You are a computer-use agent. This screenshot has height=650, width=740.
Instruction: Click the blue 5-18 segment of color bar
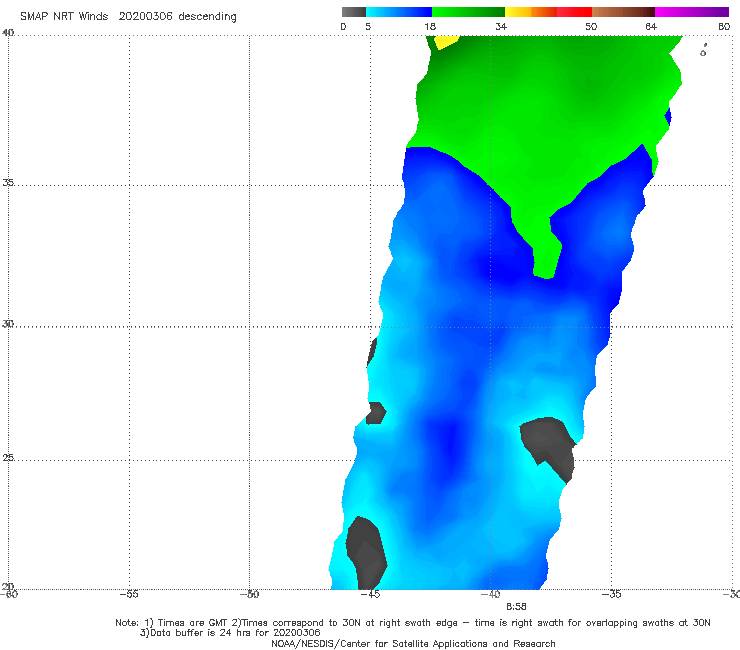[x=399, y=12]
